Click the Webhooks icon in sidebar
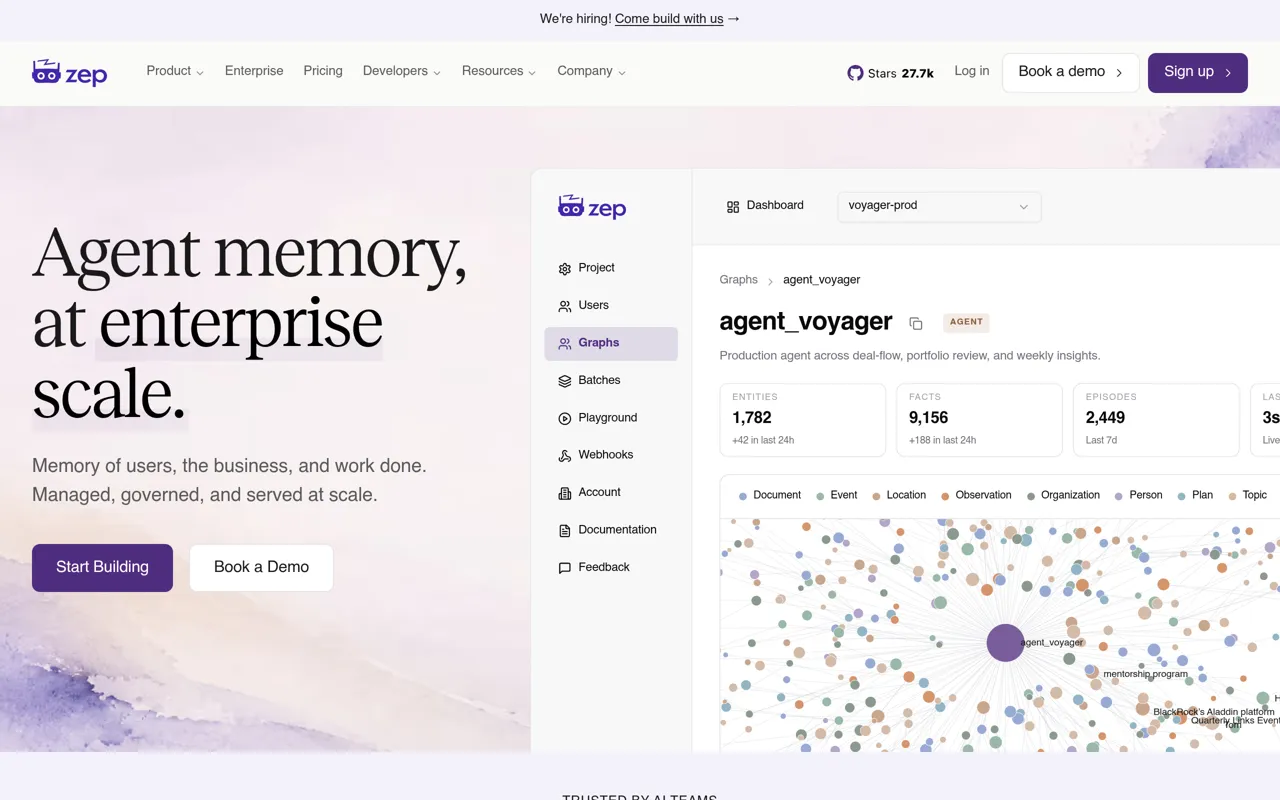 tap(565, 455)
